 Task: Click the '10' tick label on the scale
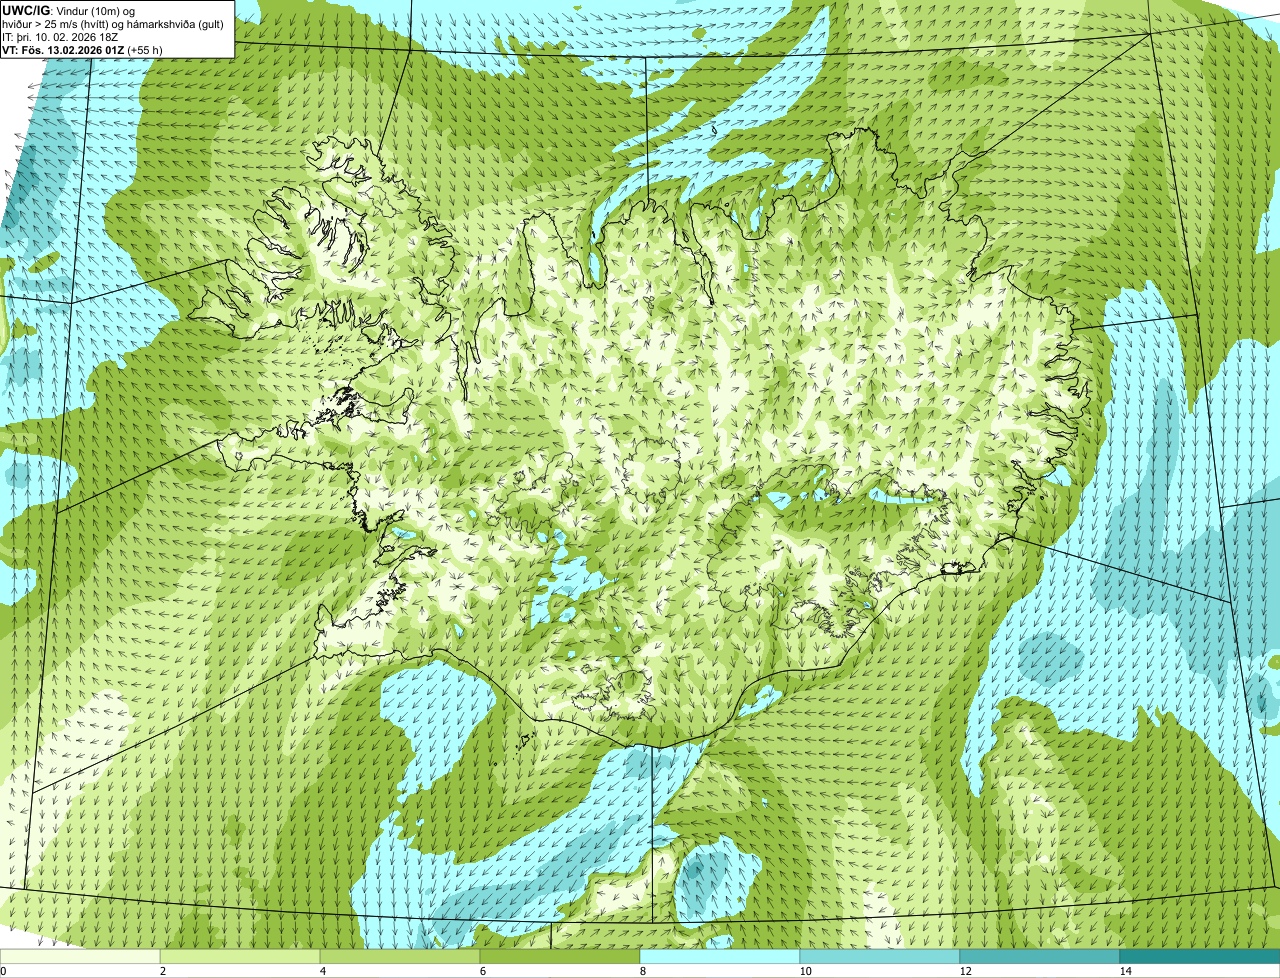[x=805, y=971]
